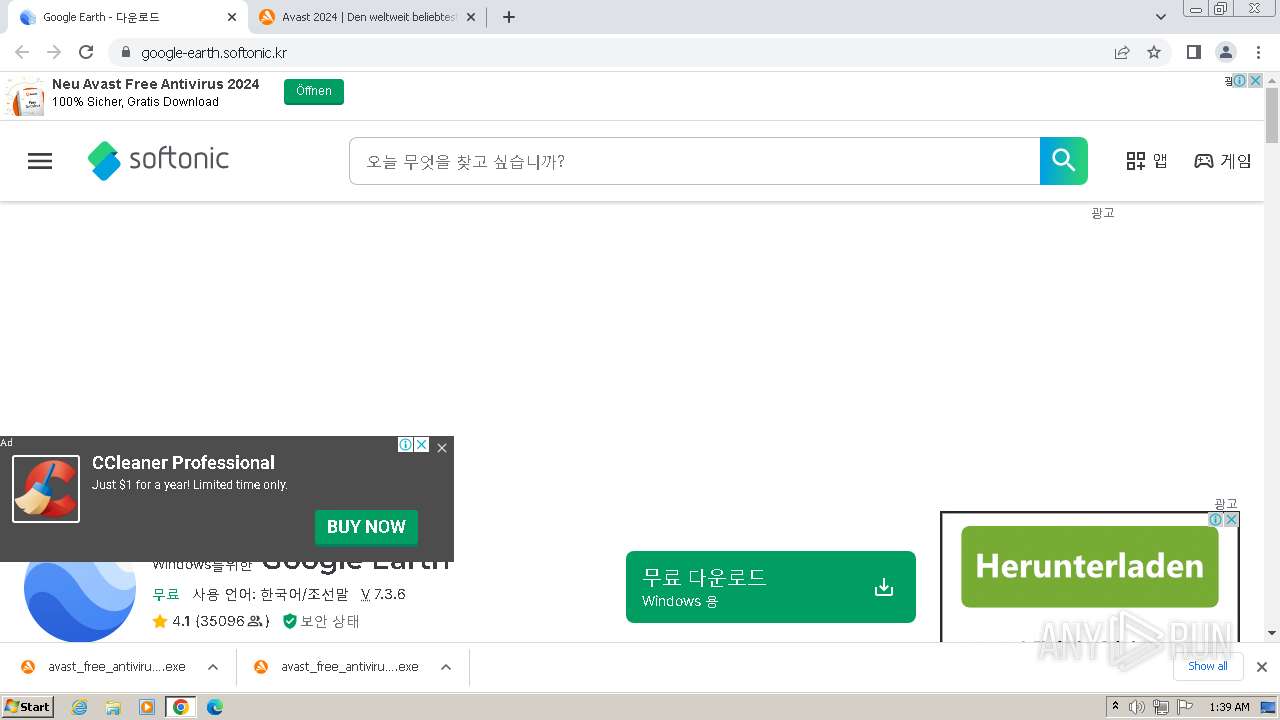
Task: Go to Softonic homepage logo
Action: [x=158, y=160]
